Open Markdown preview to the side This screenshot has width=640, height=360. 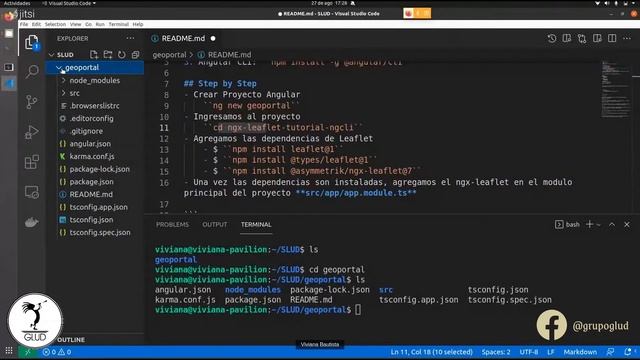tap(567, 38)
